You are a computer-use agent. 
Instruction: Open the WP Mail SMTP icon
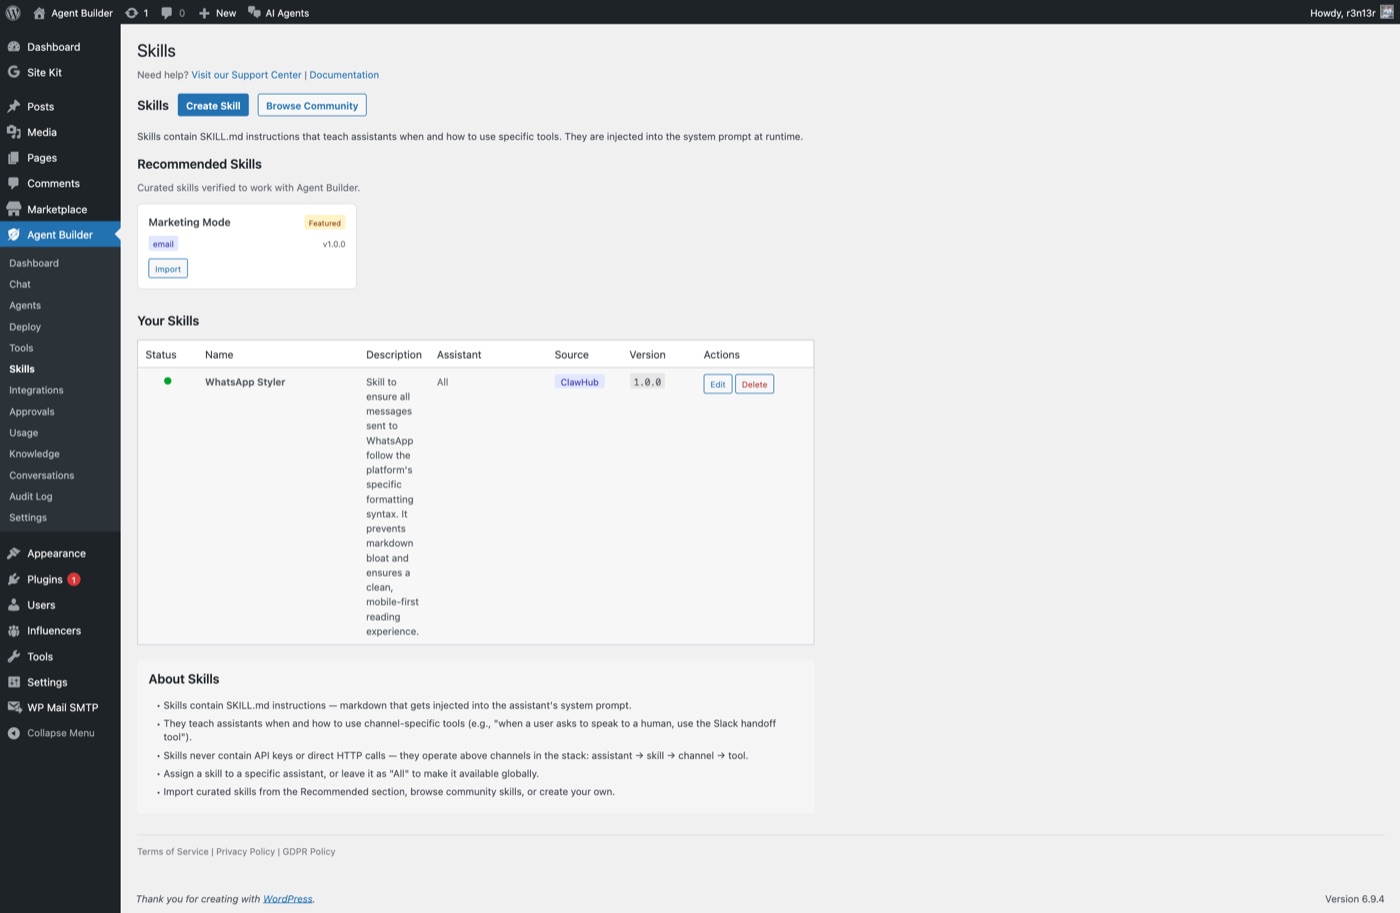pos(14,707)
